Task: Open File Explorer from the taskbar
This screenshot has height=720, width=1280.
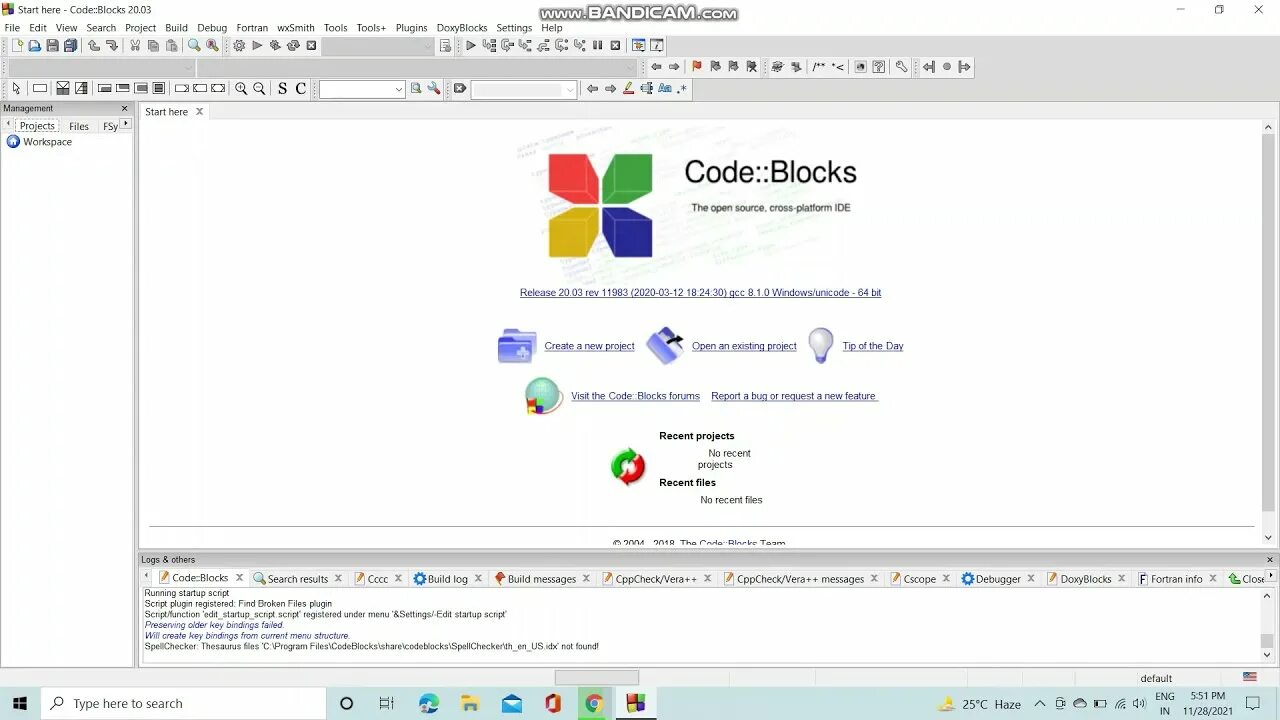Action: click(x=470, y=704)
